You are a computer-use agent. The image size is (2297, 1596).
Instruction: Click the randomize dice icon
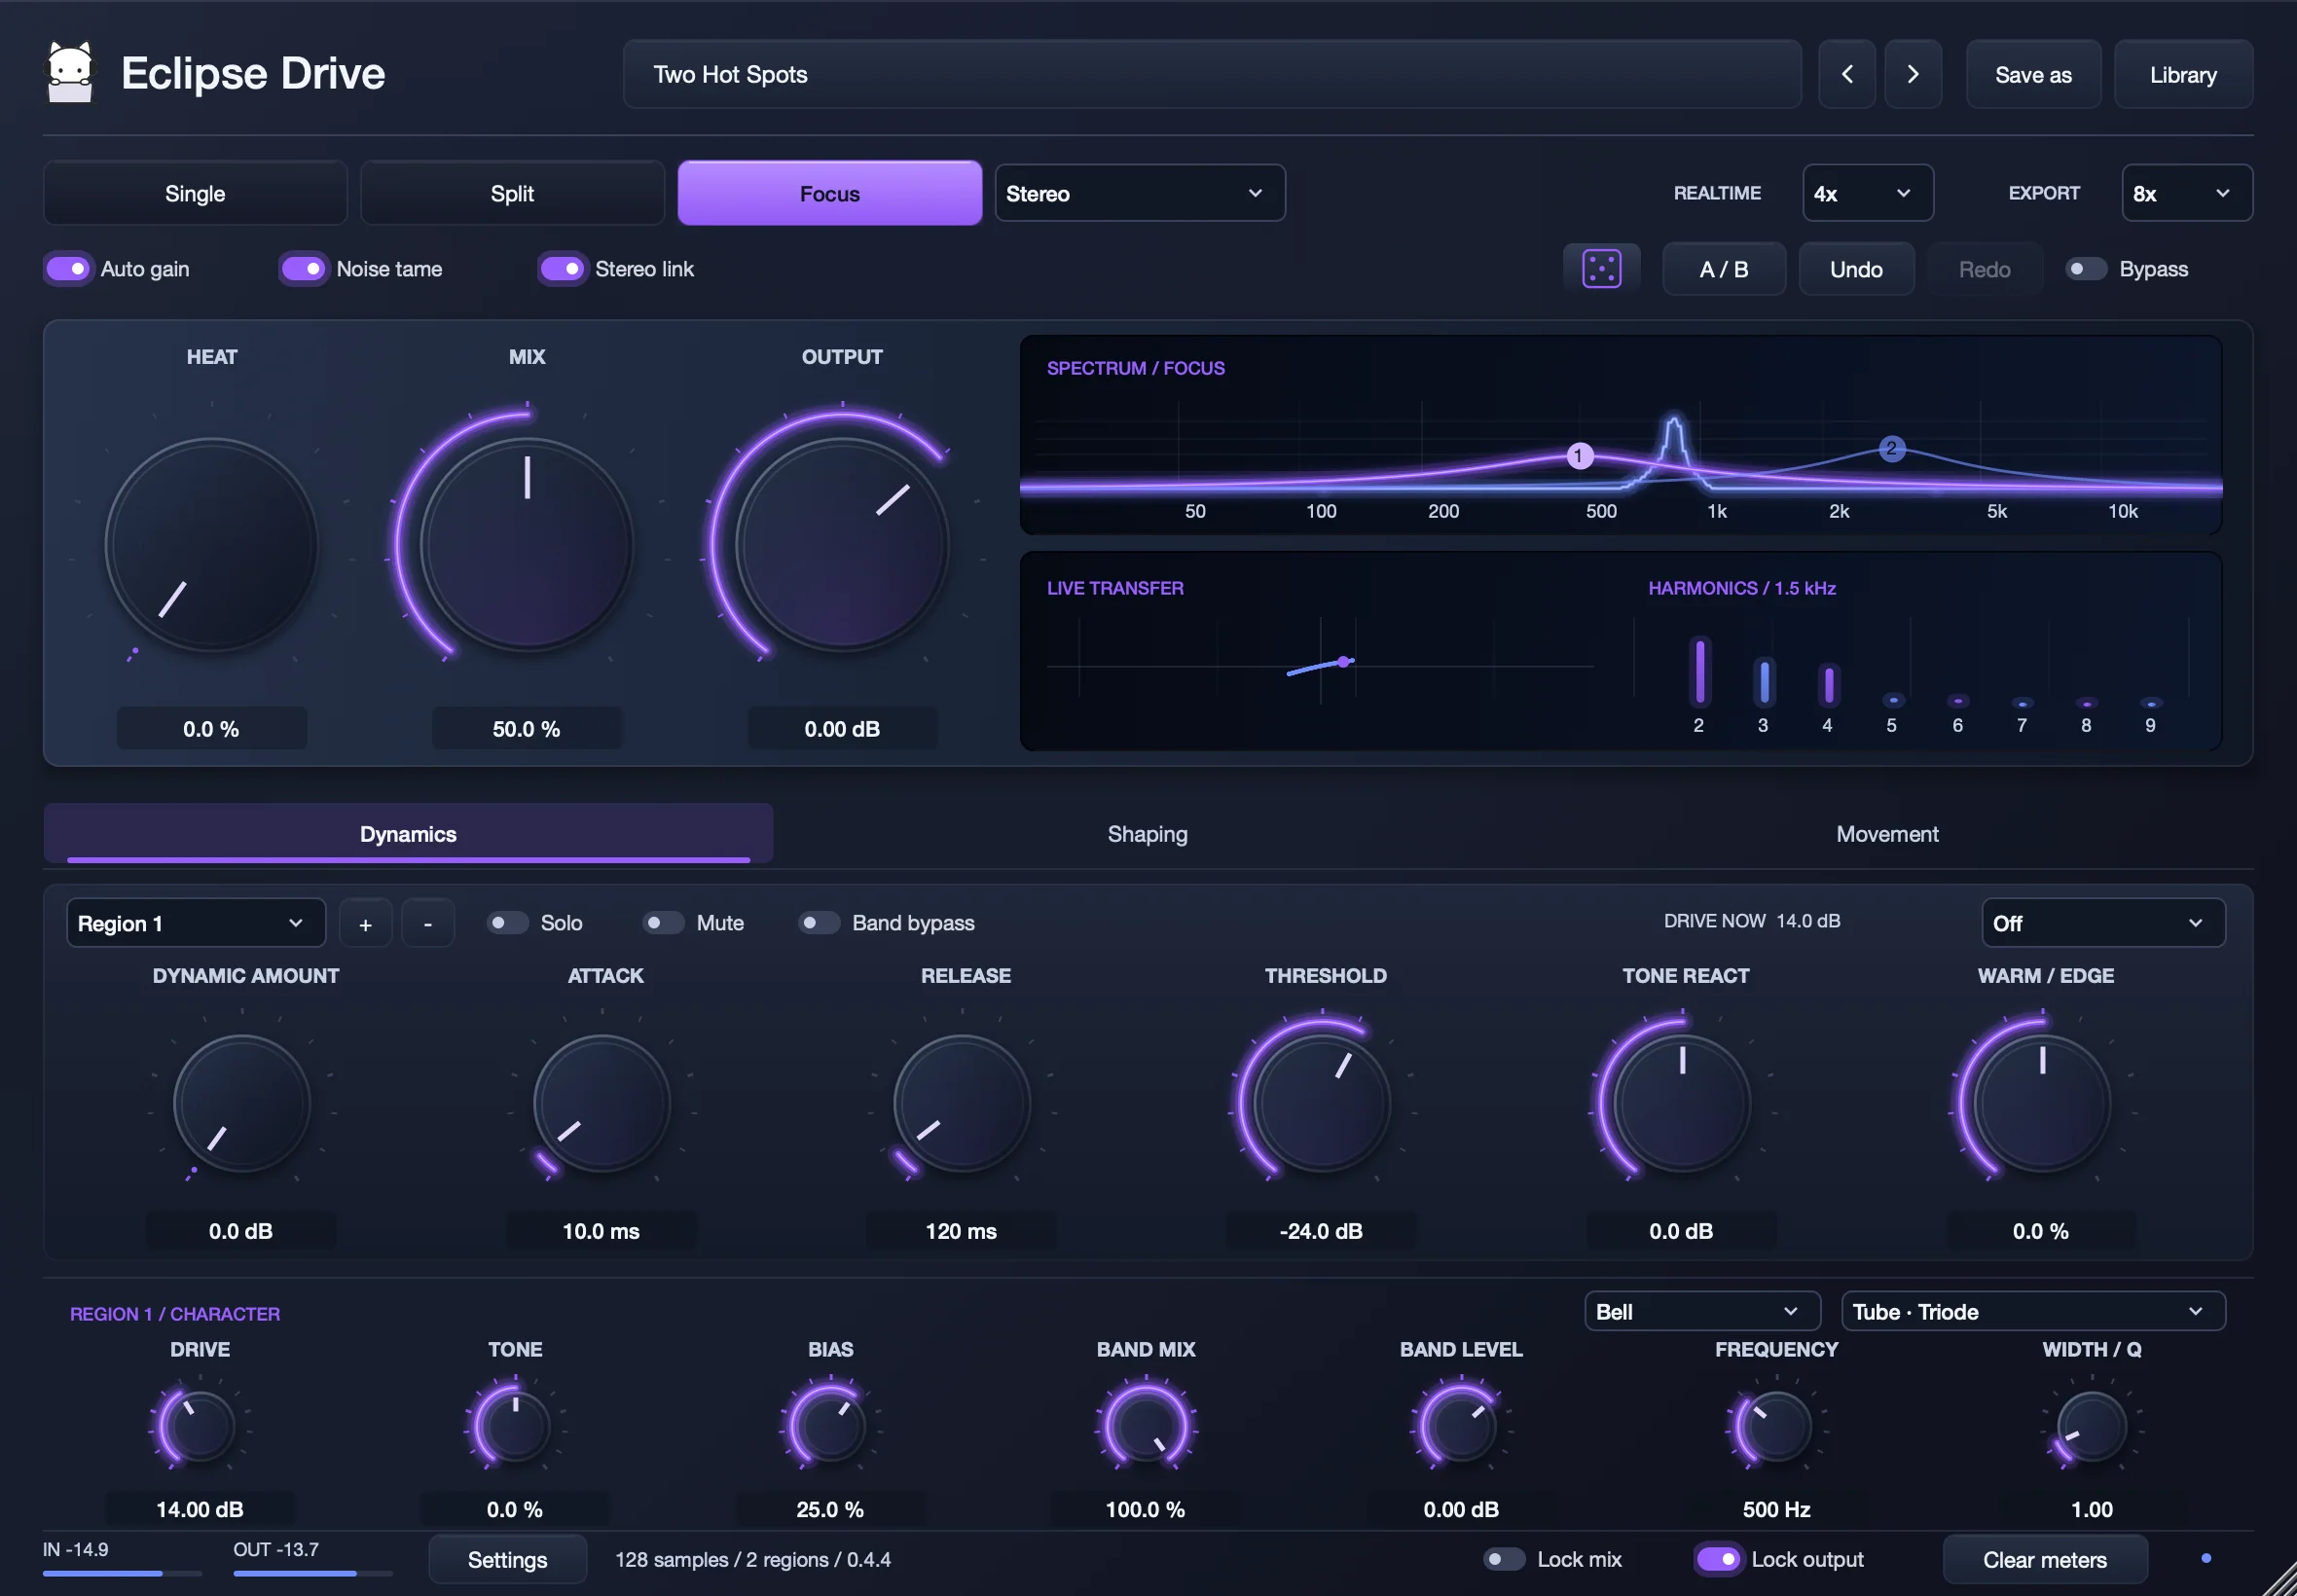click(1601, 269)
